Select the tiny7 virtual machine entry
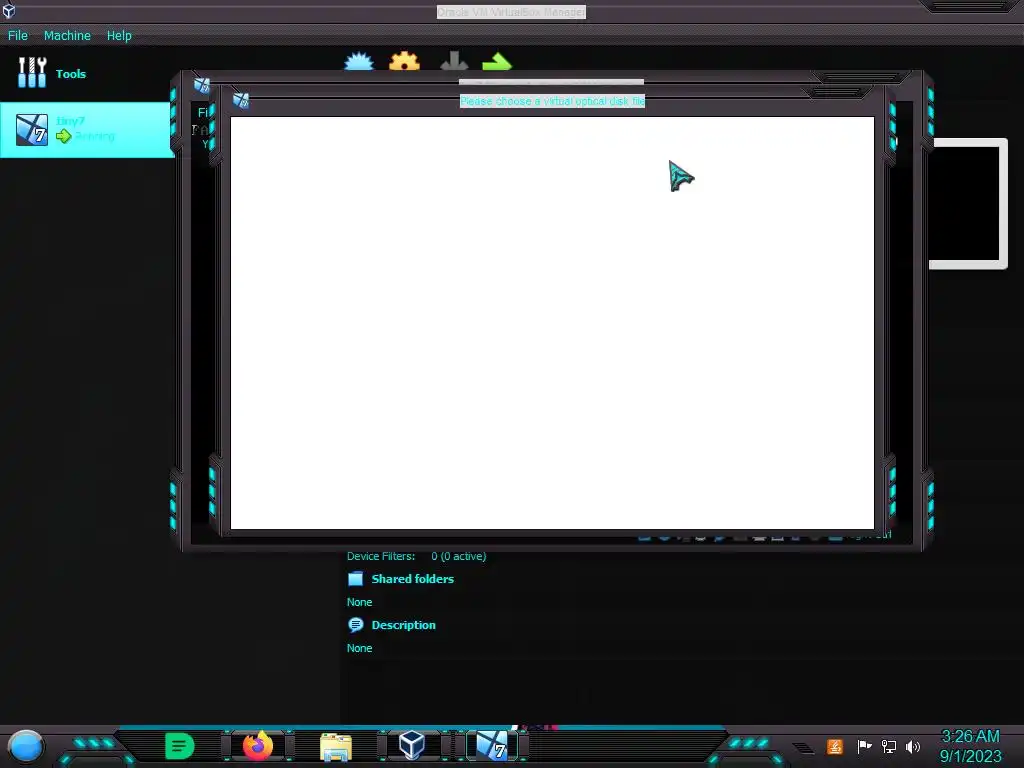1024x768 pixels. coord(88,129)
